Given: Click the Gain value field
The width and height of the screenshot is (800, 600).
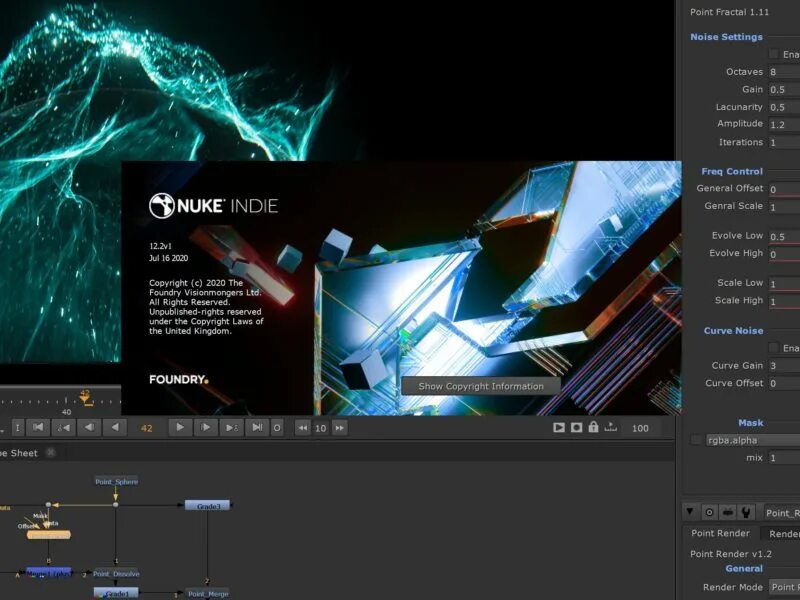Looking at the screenshot, I should (x=784, y=90).
